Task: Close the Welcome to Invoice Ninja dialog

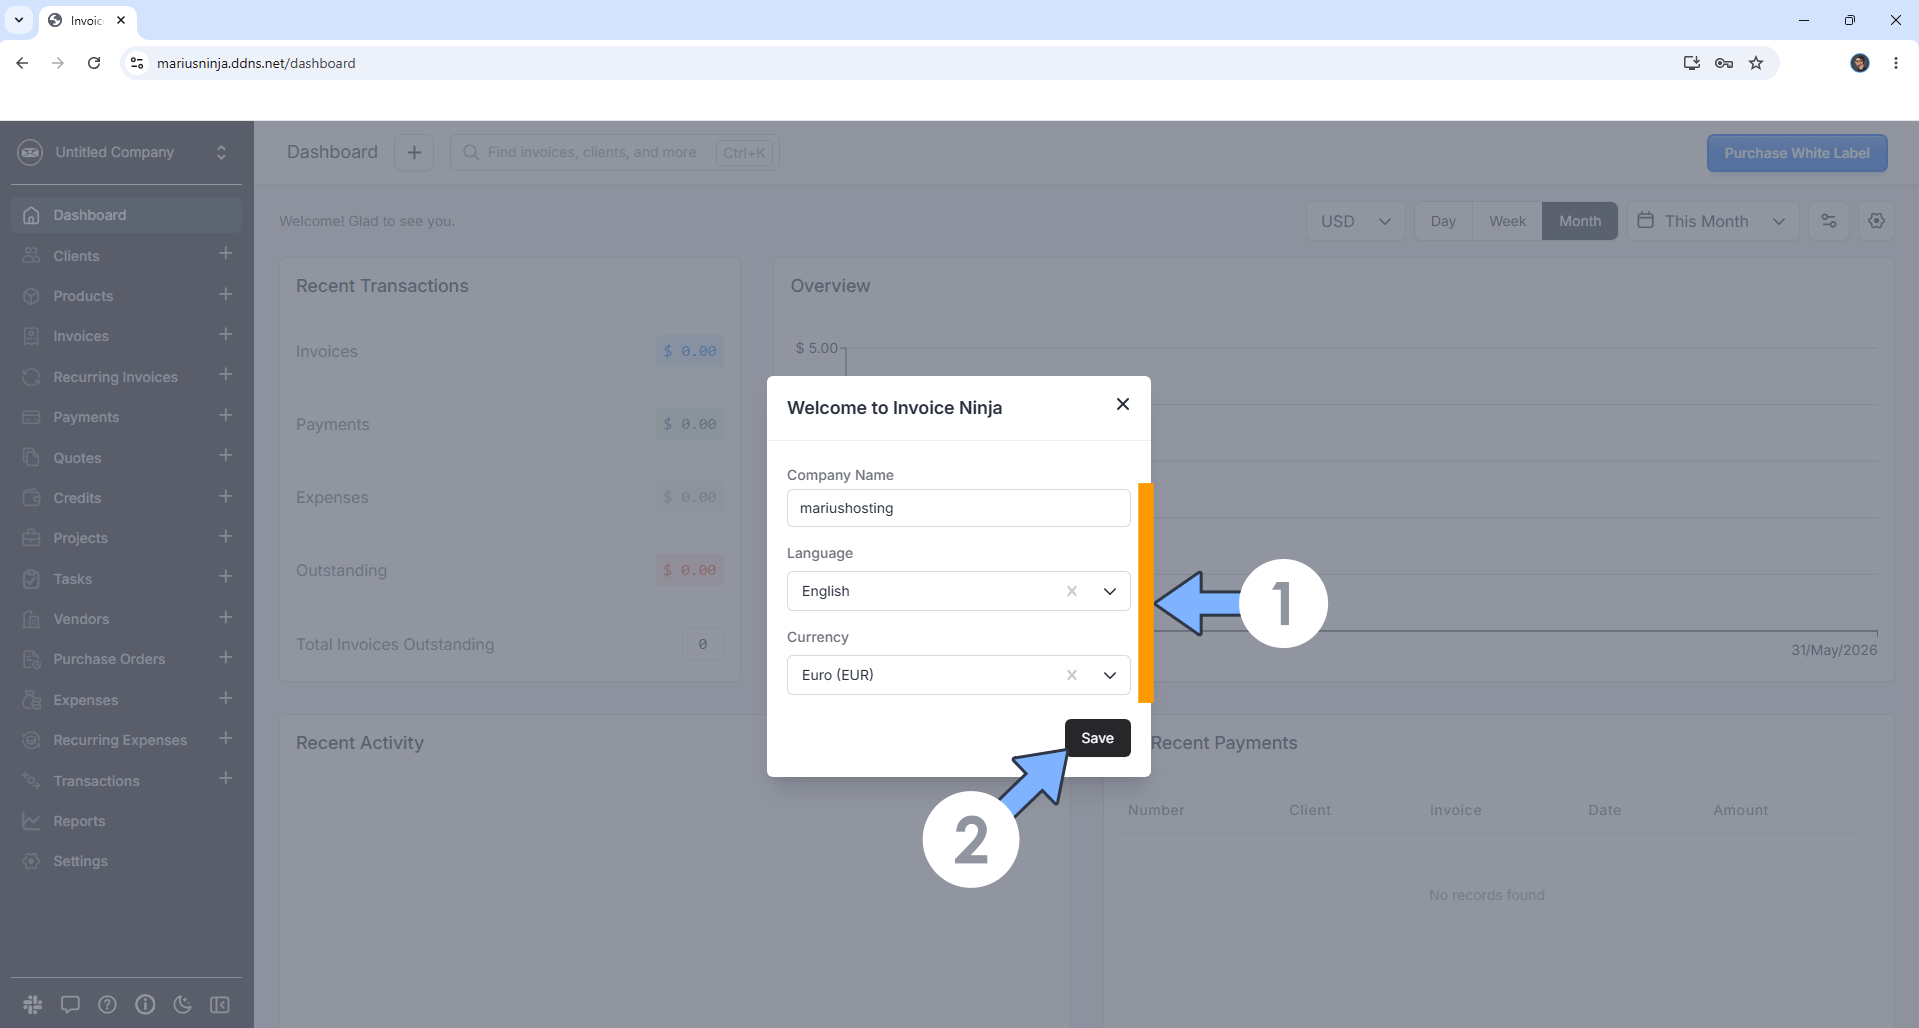Action: click(1122, 404)
